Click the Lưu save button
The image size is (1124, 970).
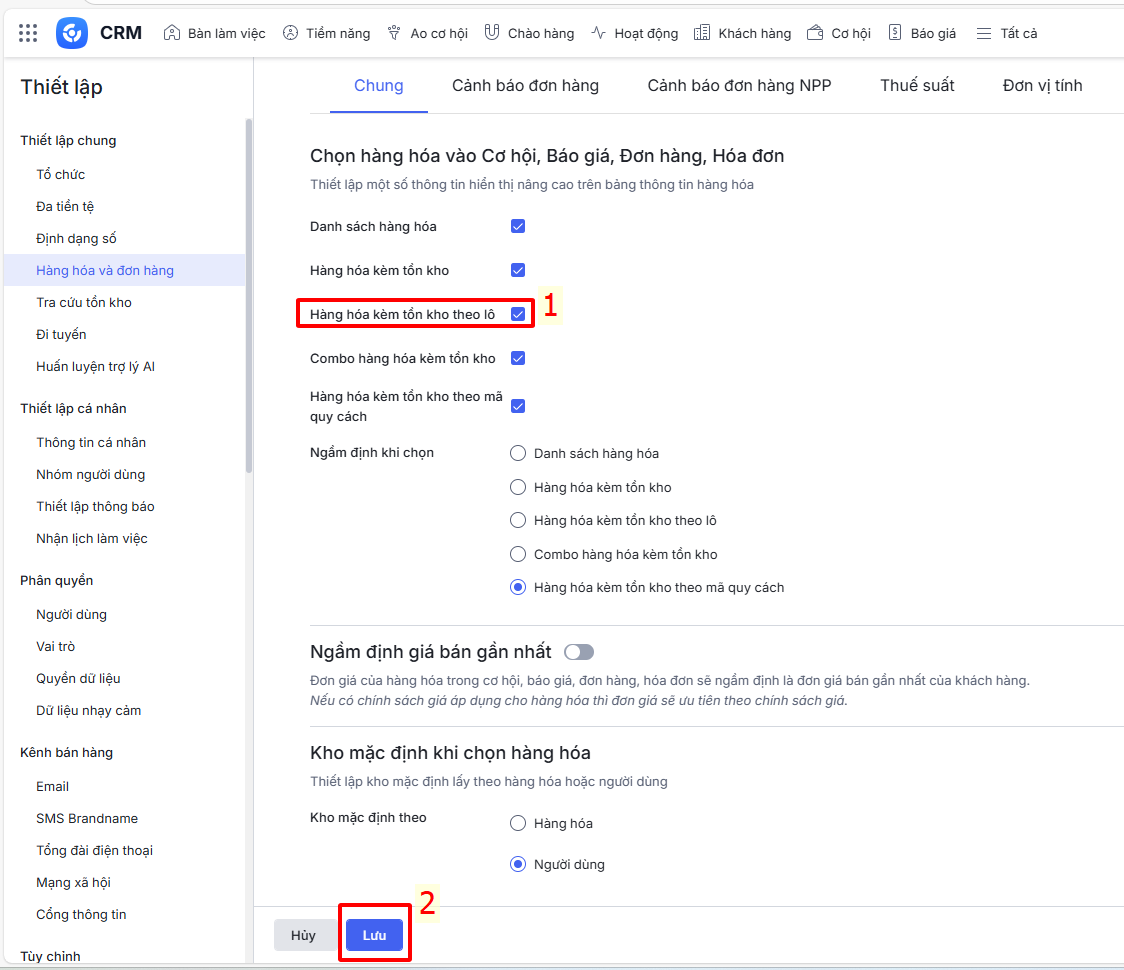coord(374,935)
